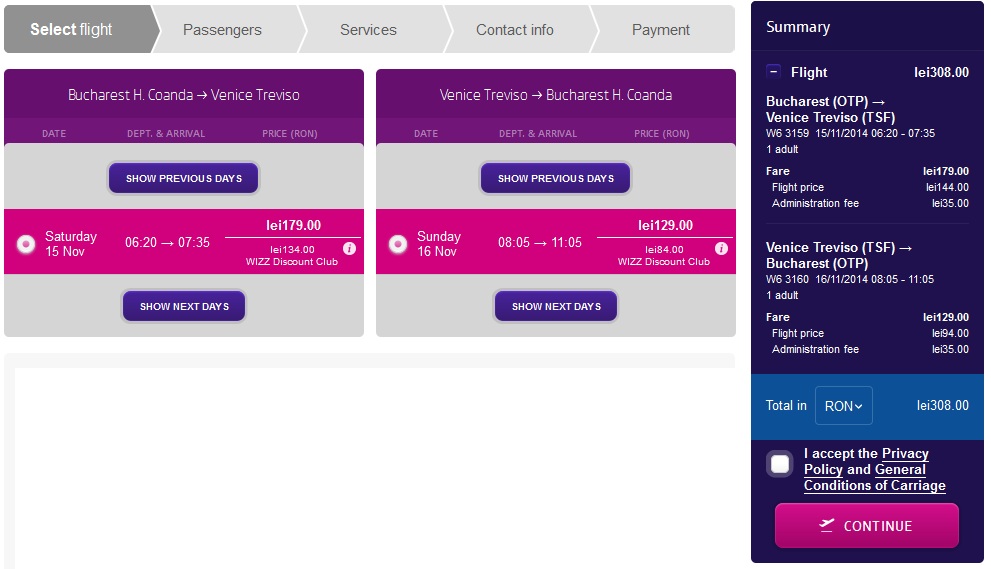This screenshot has width=991, height=569.
Task: Open the RON currency dropdown
Action: (x=843, y=406)
